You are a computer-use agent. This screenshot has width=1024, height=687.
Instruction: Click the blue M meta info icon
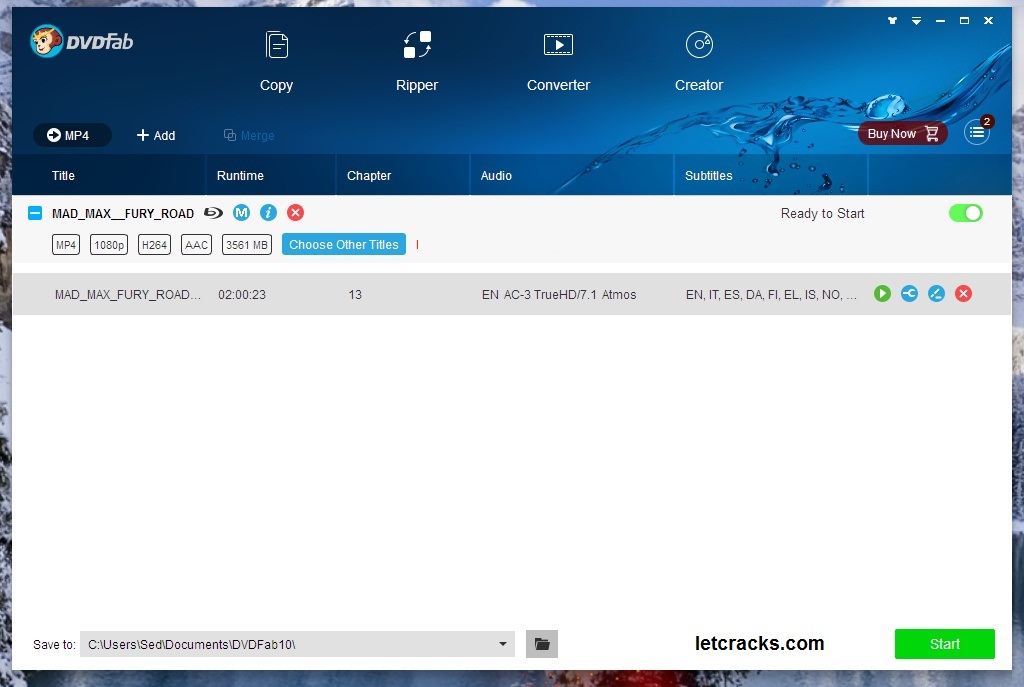coord(242,212)
